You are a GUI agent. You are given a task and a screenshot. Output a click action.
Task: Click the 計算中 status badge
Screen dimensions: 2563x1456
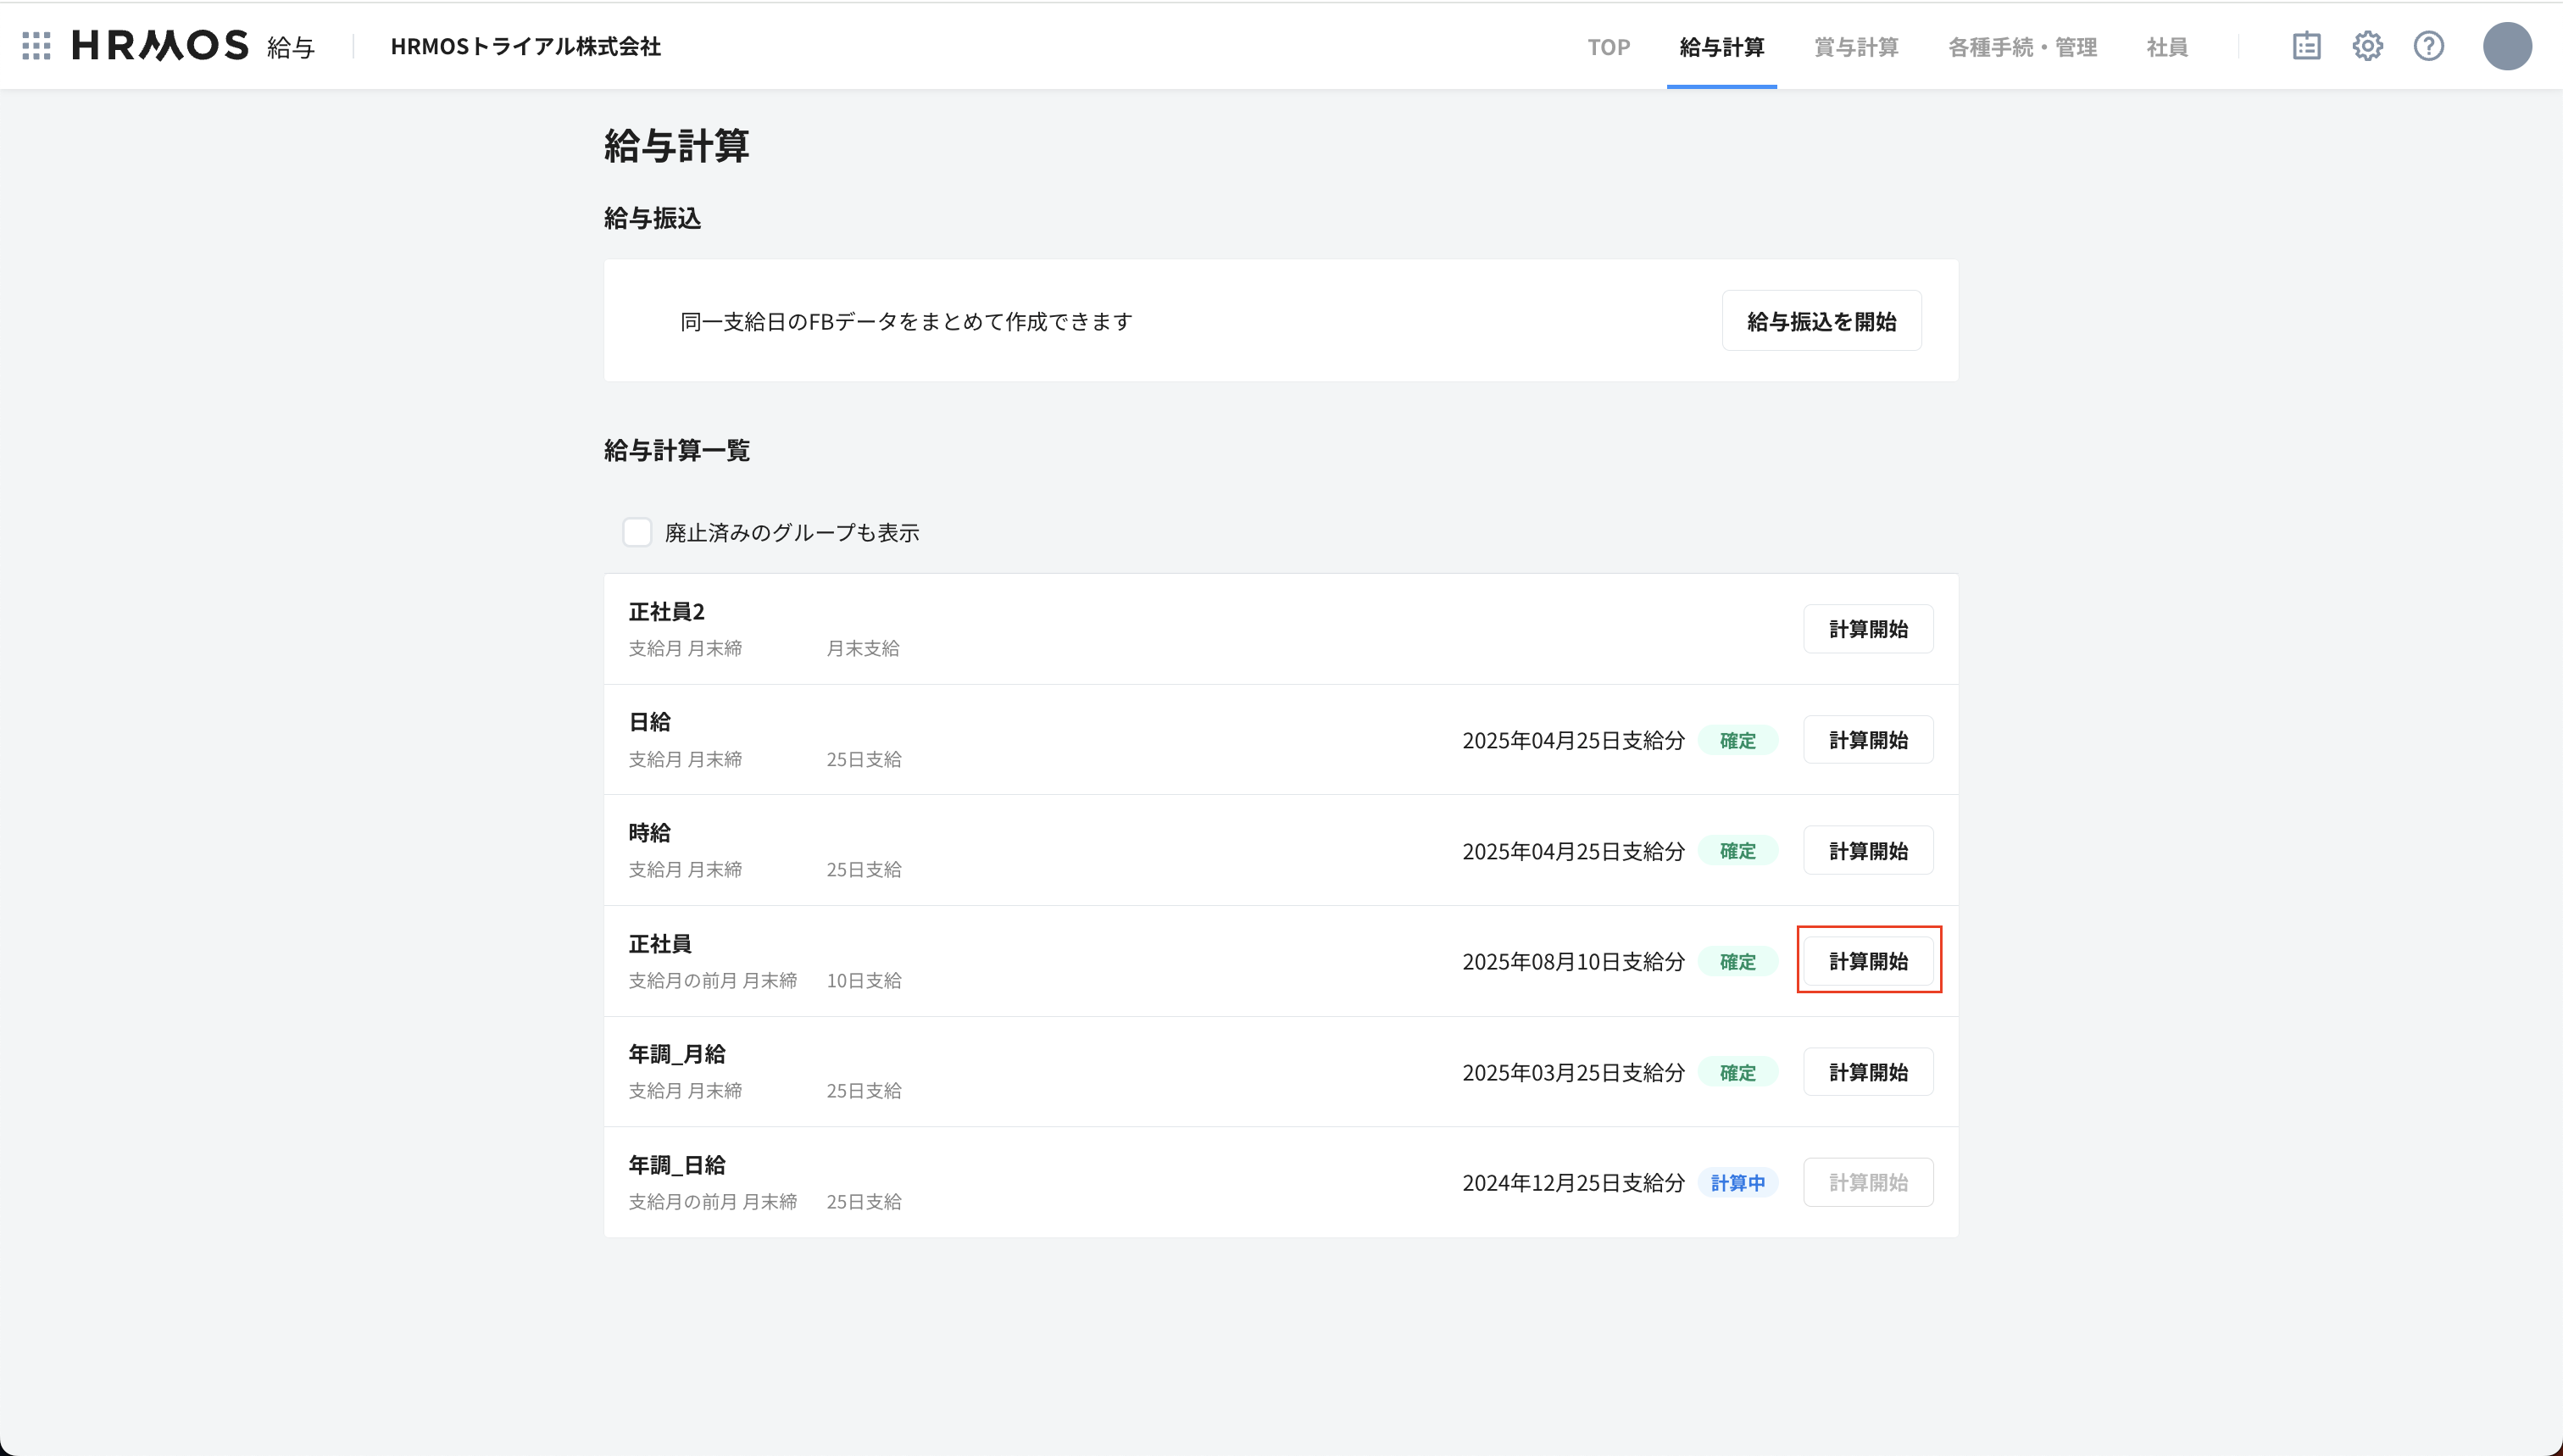tap(1737, 1183)
